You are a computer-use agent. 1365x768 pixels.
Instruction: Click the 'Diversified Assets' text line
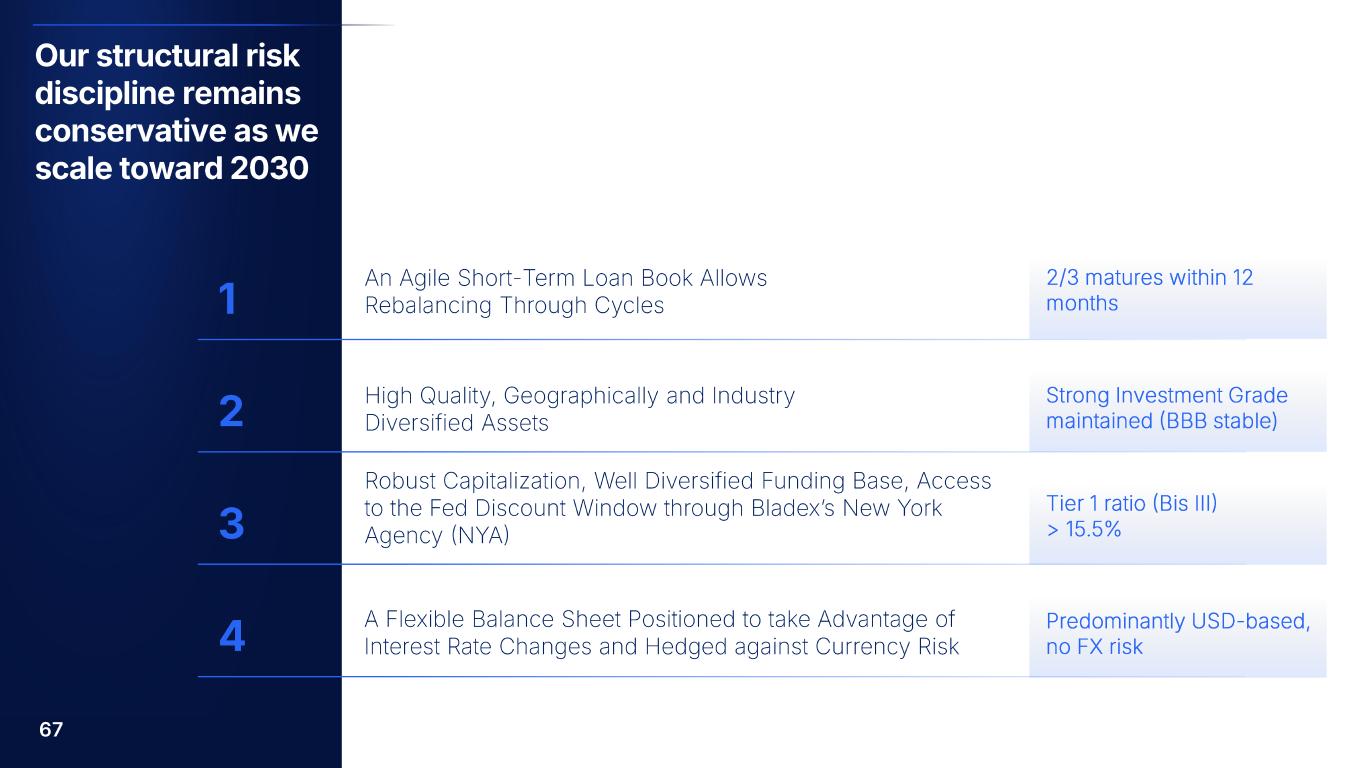(457, 423)
